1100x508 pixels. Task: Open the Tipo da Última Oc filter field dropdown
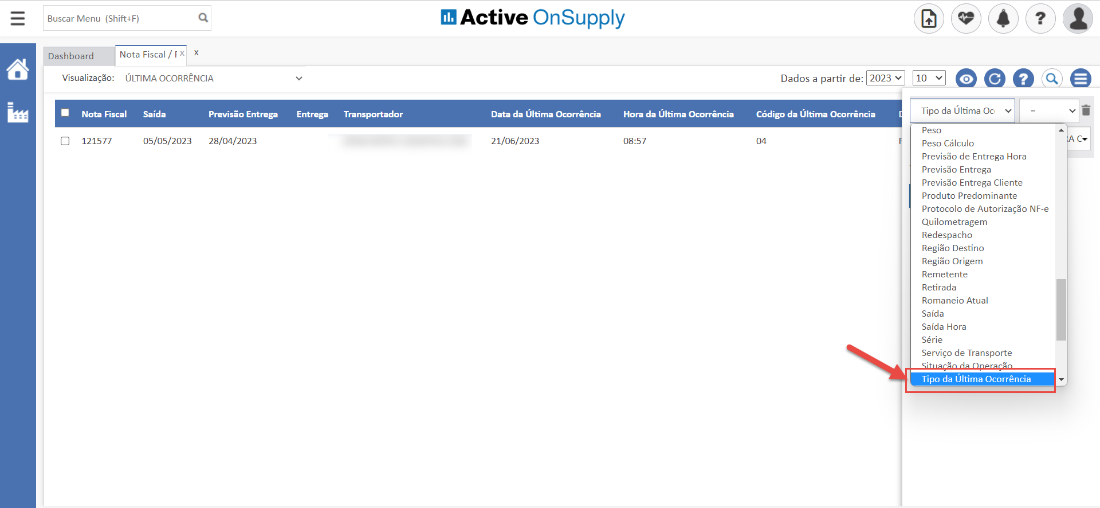tap(962, 110)
